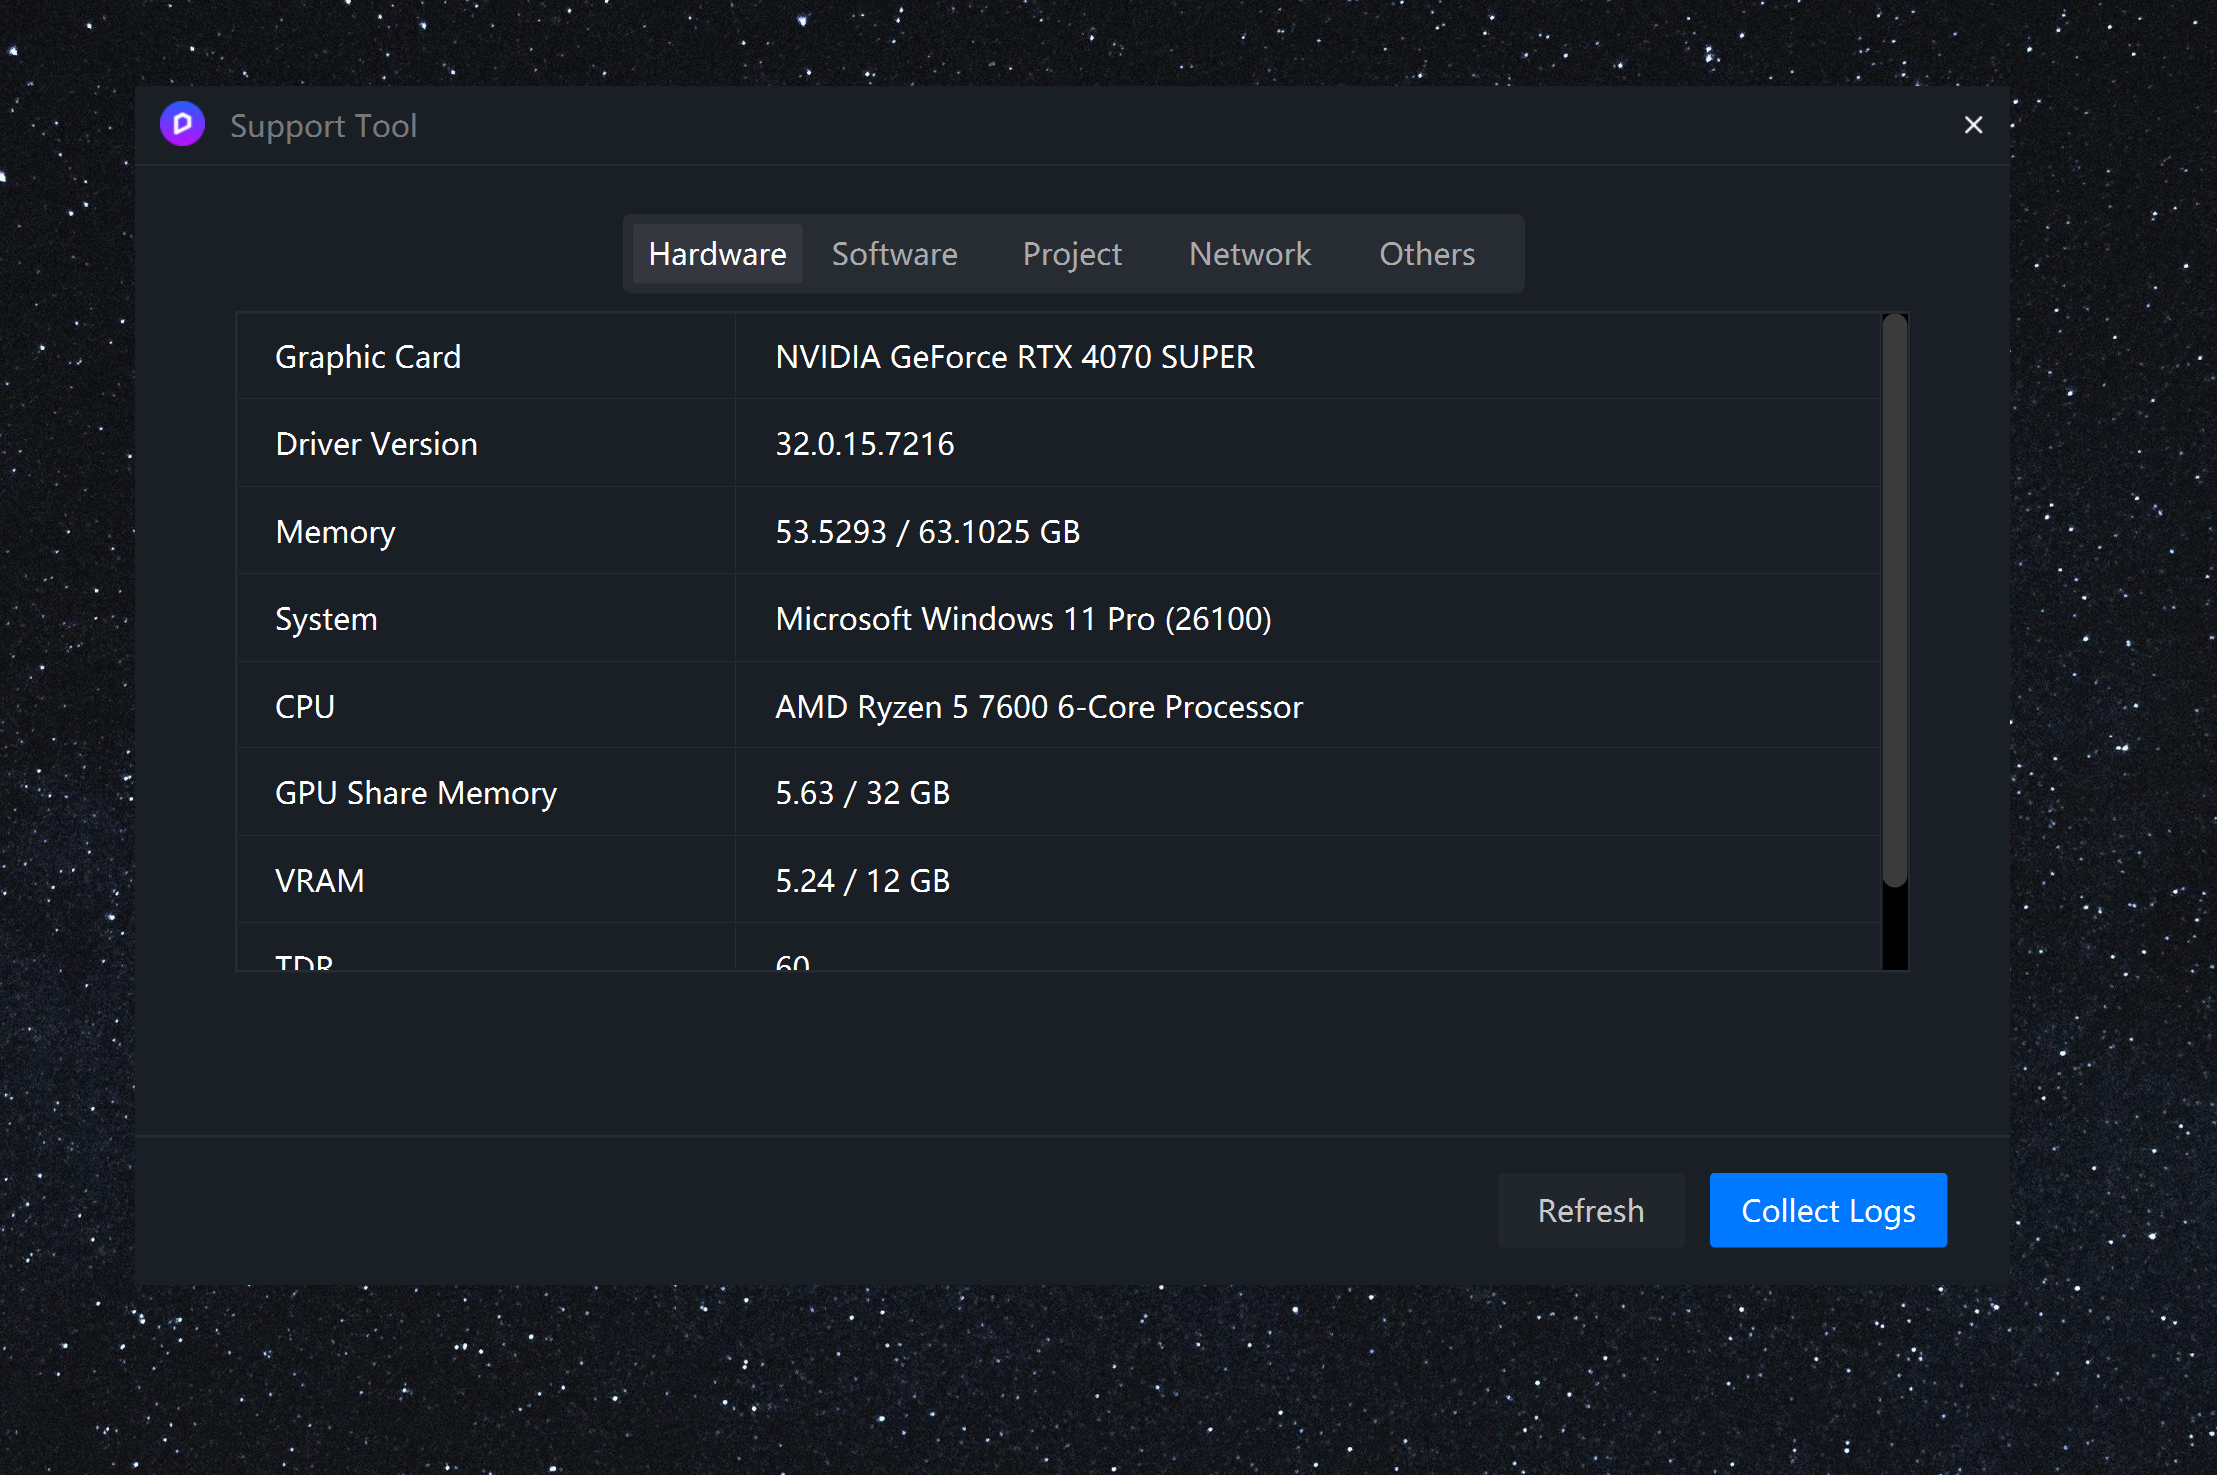Image resolution: width=2217 pixels, height=1475 pixels.
Task: Open the Others tab
Action: pyautogui.click(x=1426, y=254)
